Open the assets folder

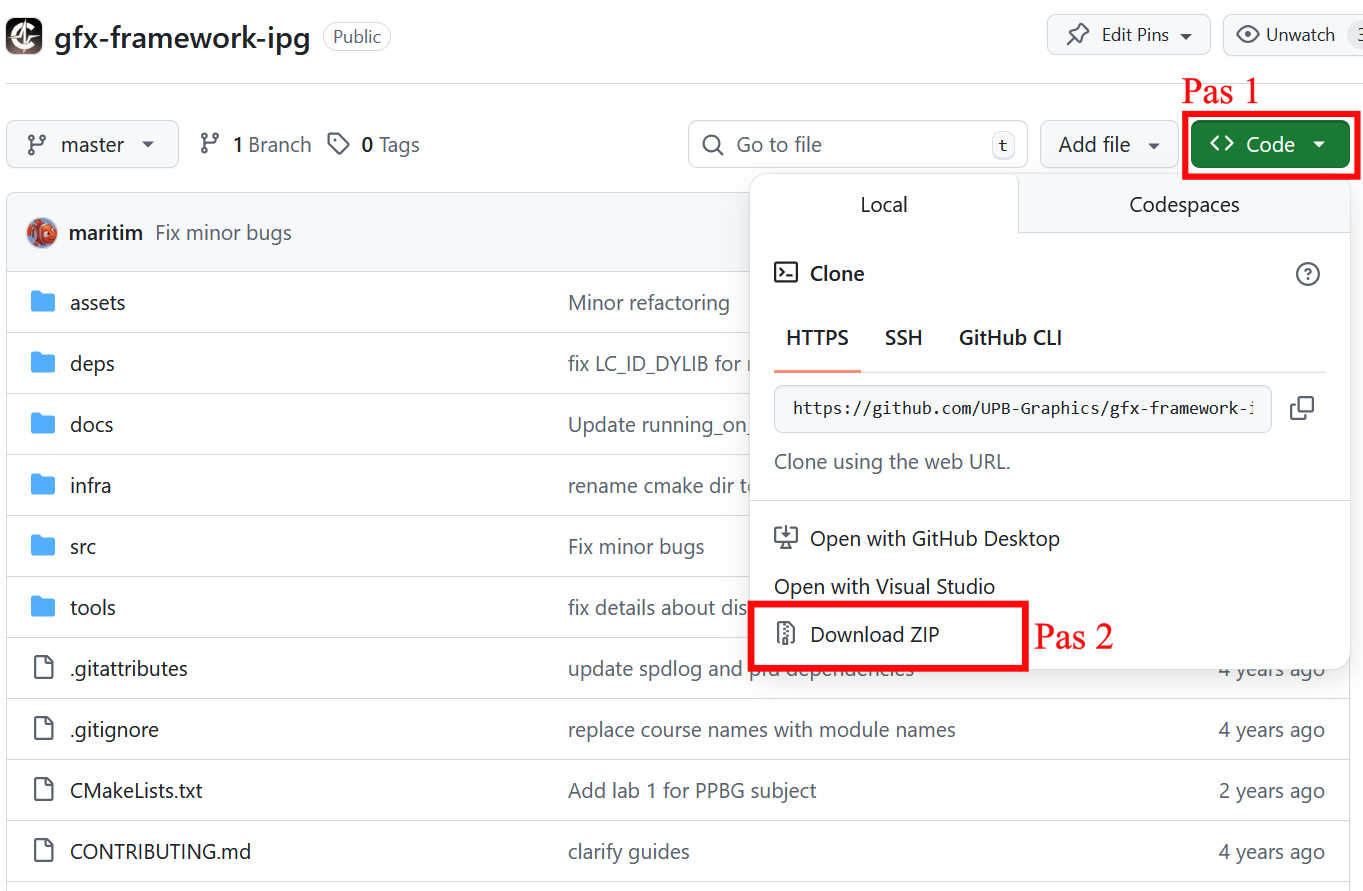pyautogui.click(x=97, y=303)
